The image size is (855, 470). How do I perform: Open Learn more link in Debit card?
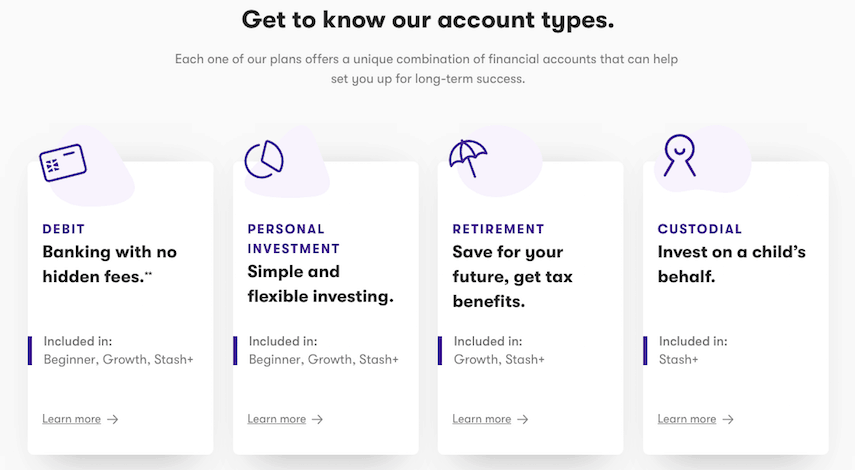71,419
